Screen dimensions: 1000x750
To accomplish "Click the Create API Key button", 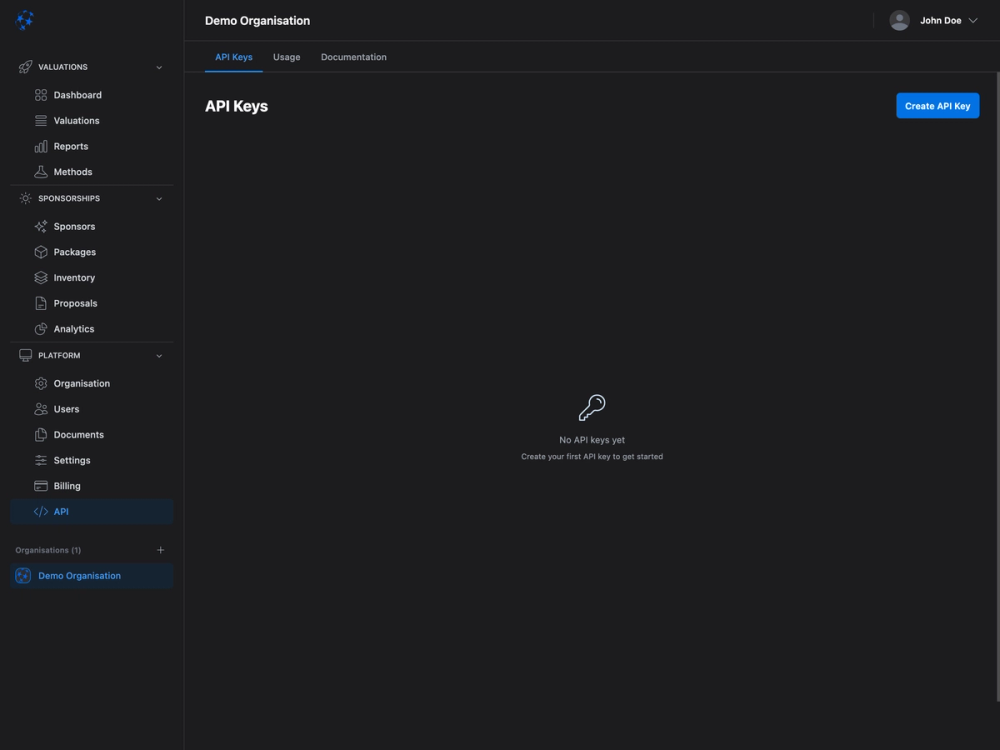I will click(937, 105).
